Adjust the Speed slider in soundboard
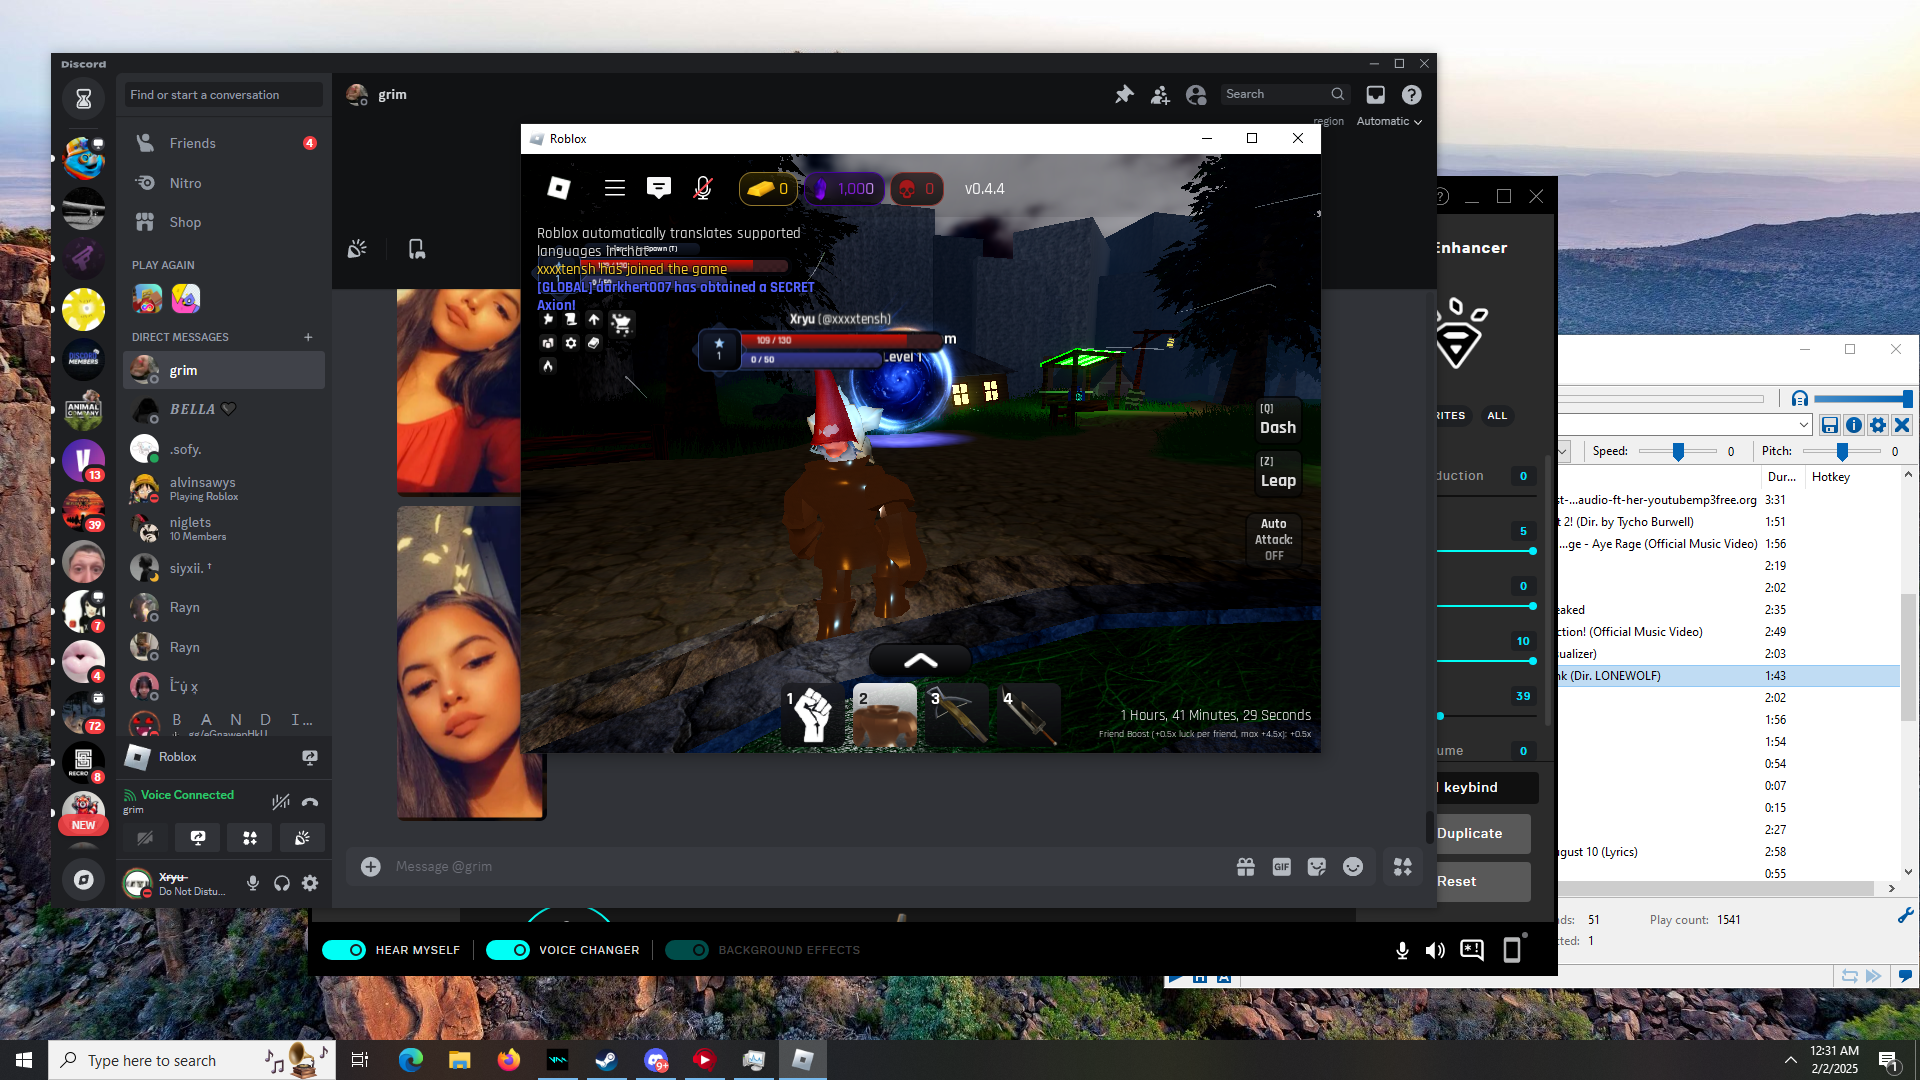Screen dimensions: 1920x1080 [1678, 452]
